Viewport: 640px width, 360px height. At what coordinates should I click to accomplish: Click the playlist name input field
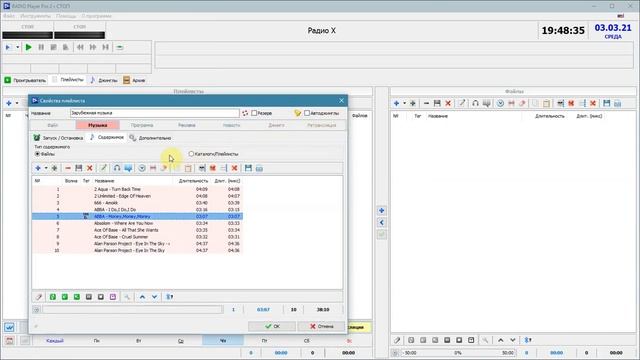(x=155, y=113)
